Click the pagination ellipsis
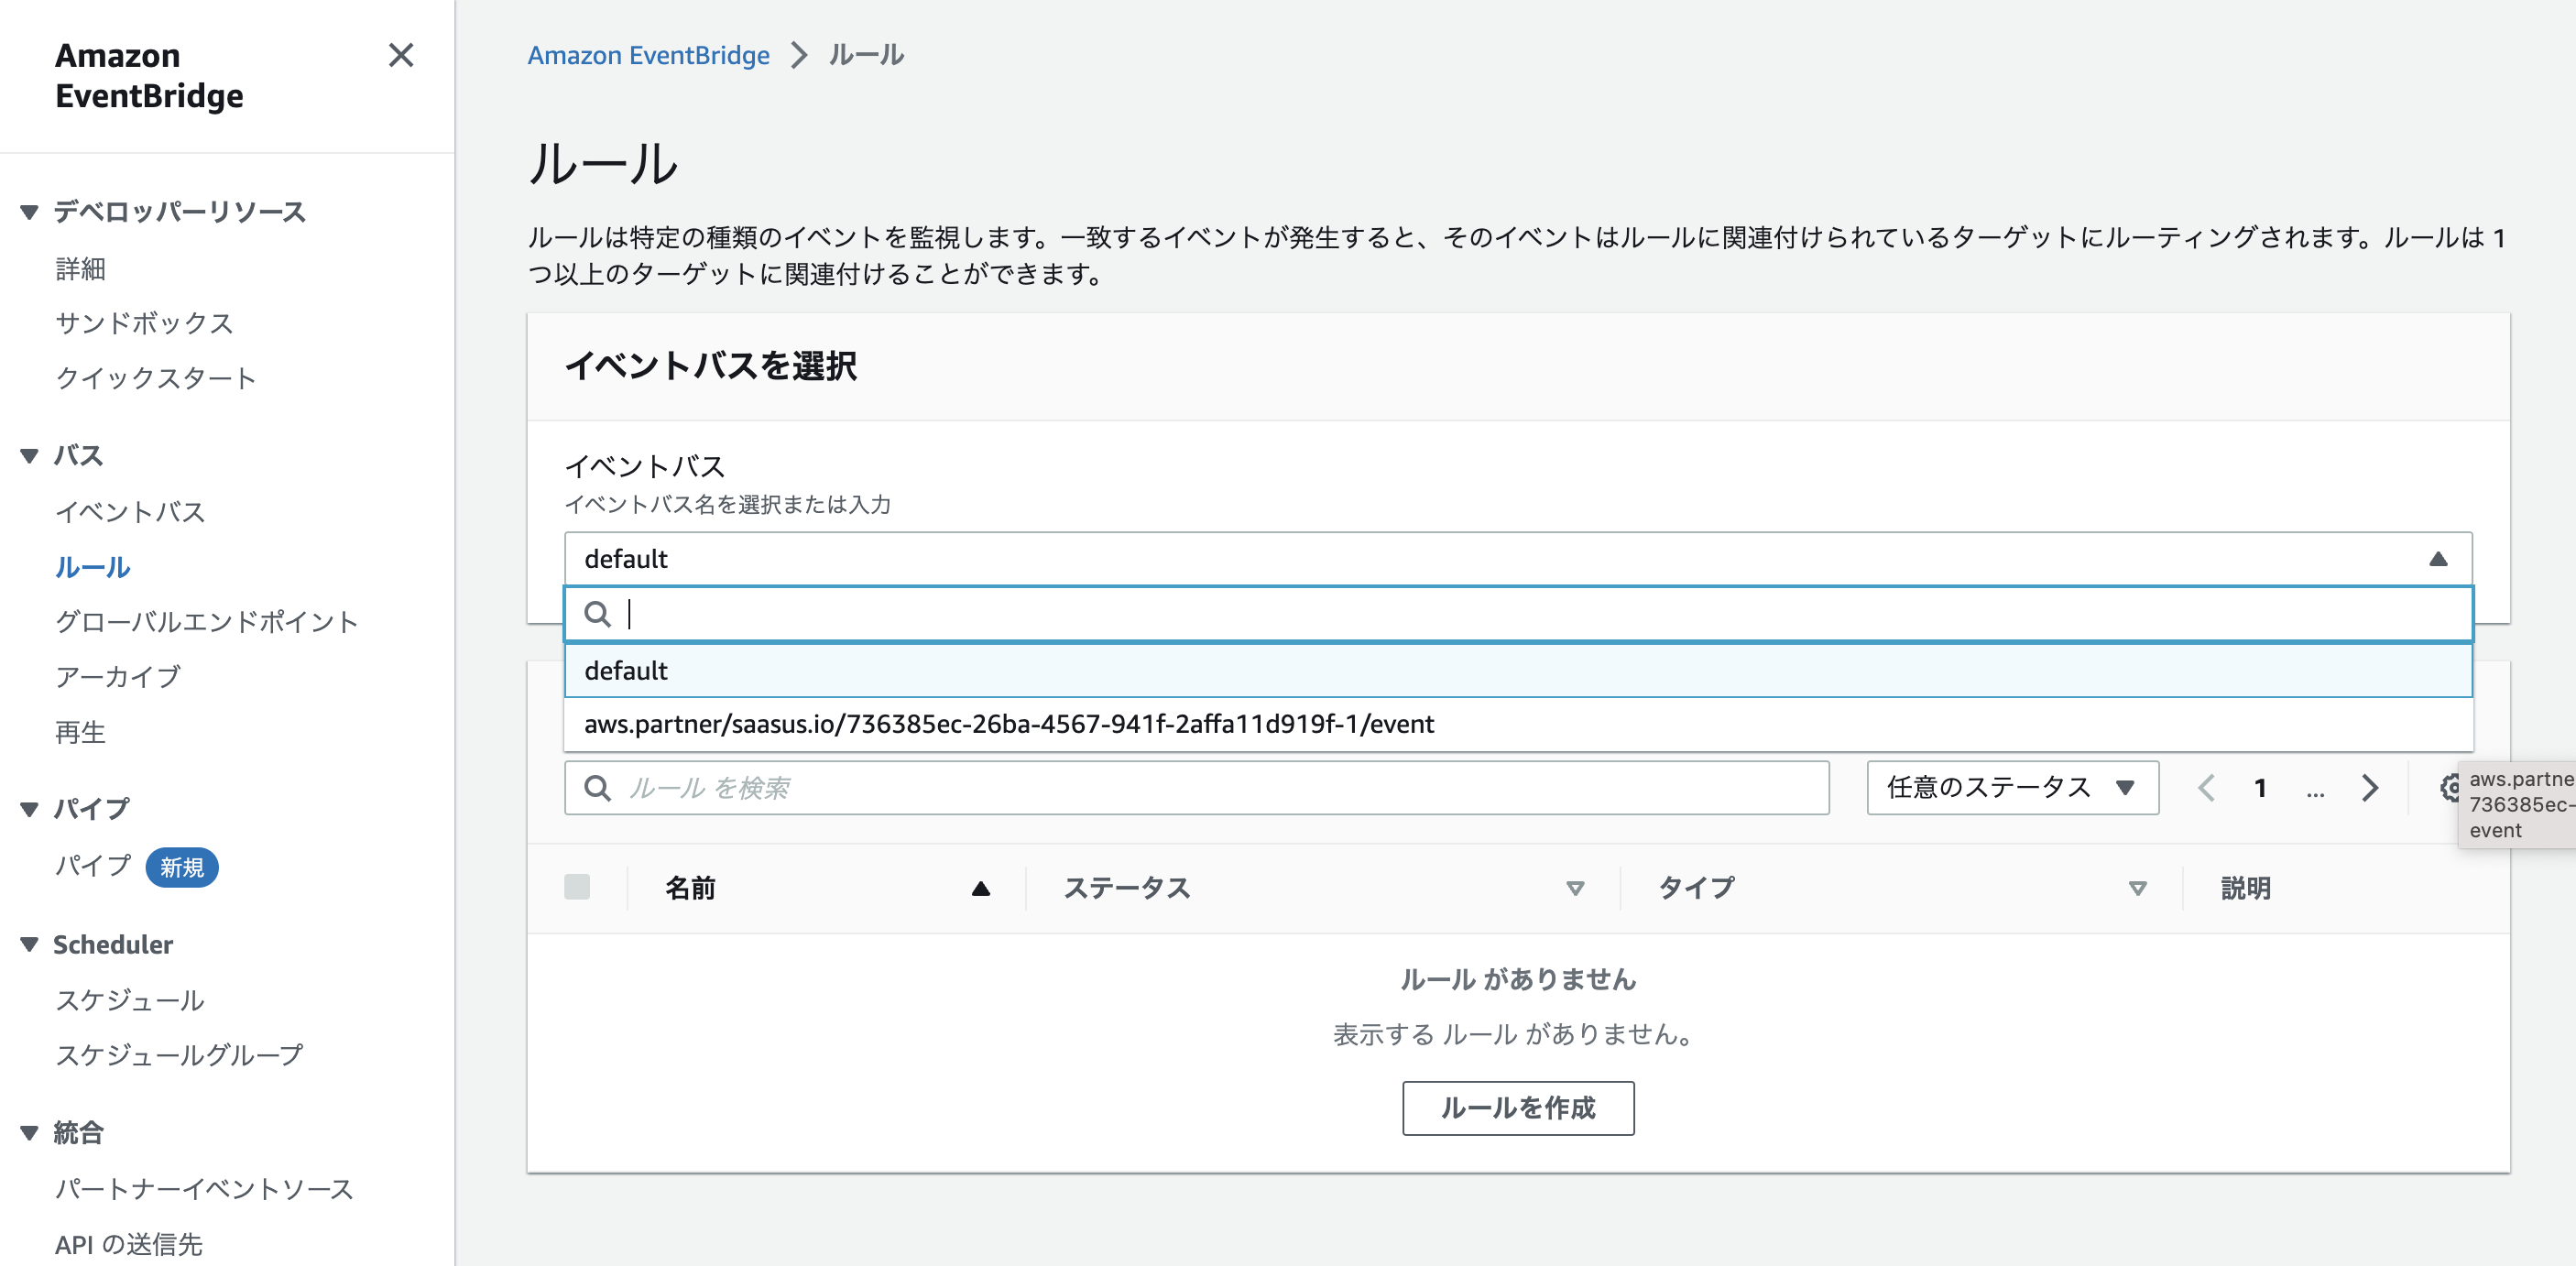This screenshot has width=2576, height=1266. point(2315,791)
